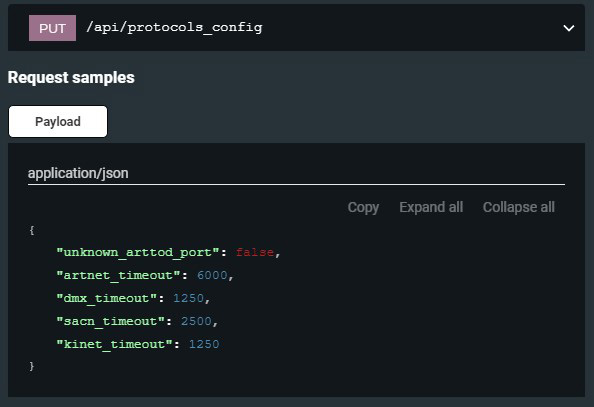Screen dimensions: 594x407
Task: Click the kinet_timeout value 1250
Action: 204,344
